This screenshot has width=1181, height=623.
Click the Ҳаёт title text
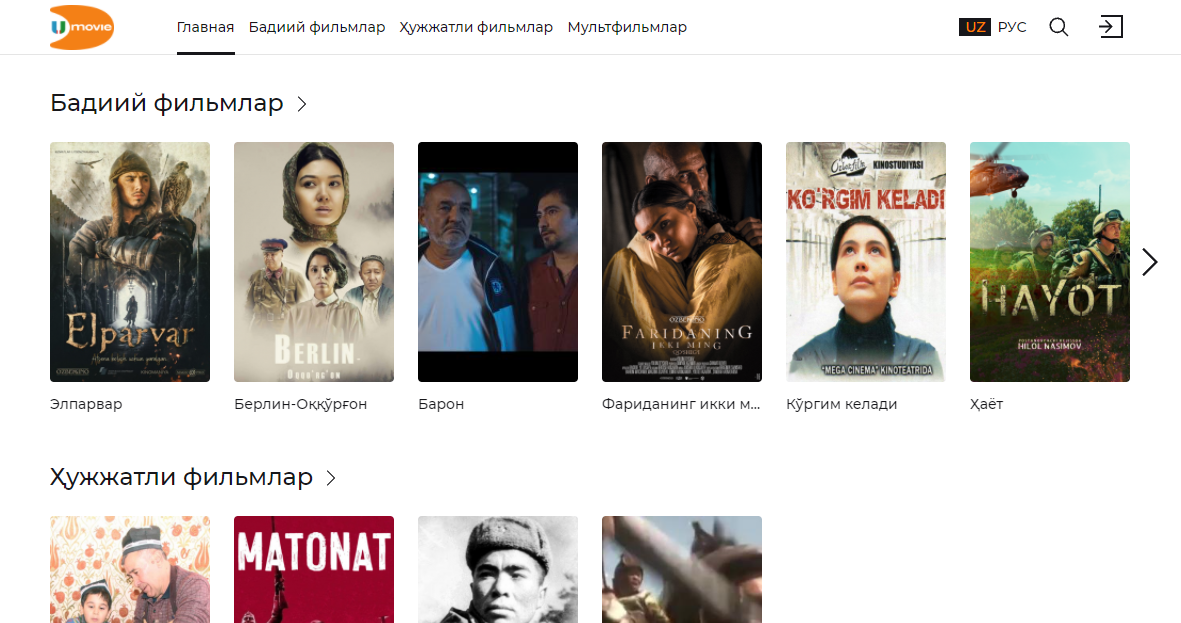(986, 405)
